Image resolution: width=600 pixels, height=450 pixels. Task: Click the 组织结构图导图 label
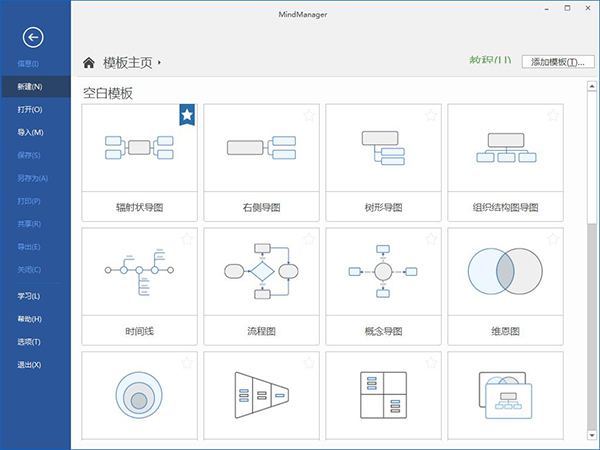[505, 207]
